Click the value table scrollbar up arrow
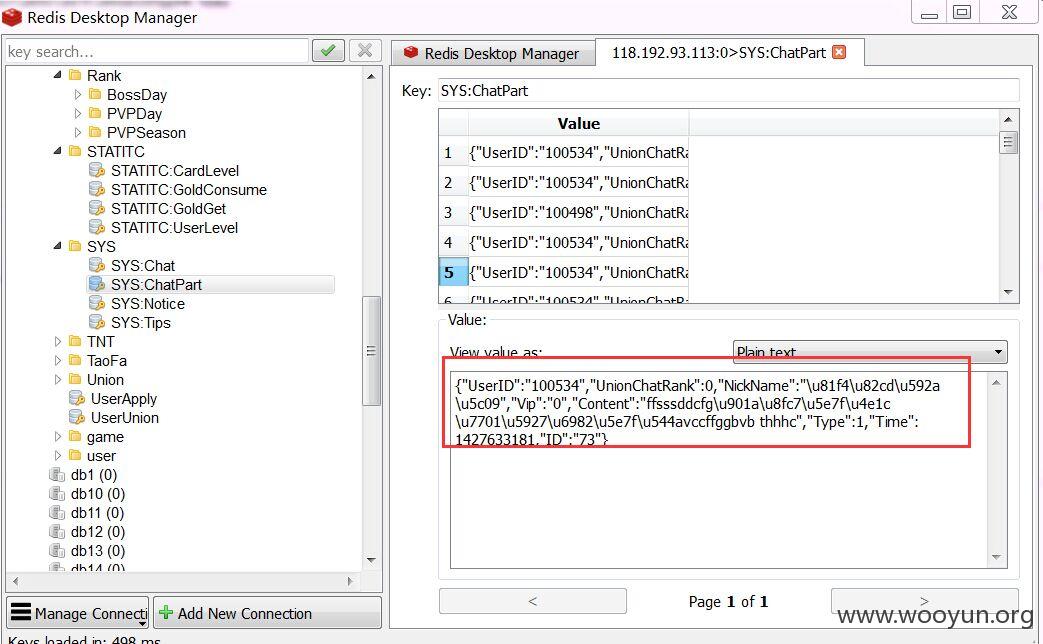Viewport: 1043px width, 644px height. (x=1008, y=120)
